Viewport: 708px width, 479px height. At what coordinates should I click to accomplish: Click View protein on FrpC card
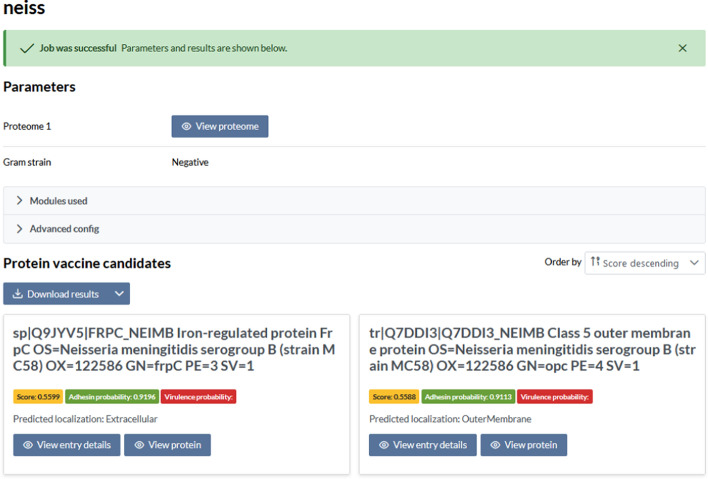coord(167,445)
